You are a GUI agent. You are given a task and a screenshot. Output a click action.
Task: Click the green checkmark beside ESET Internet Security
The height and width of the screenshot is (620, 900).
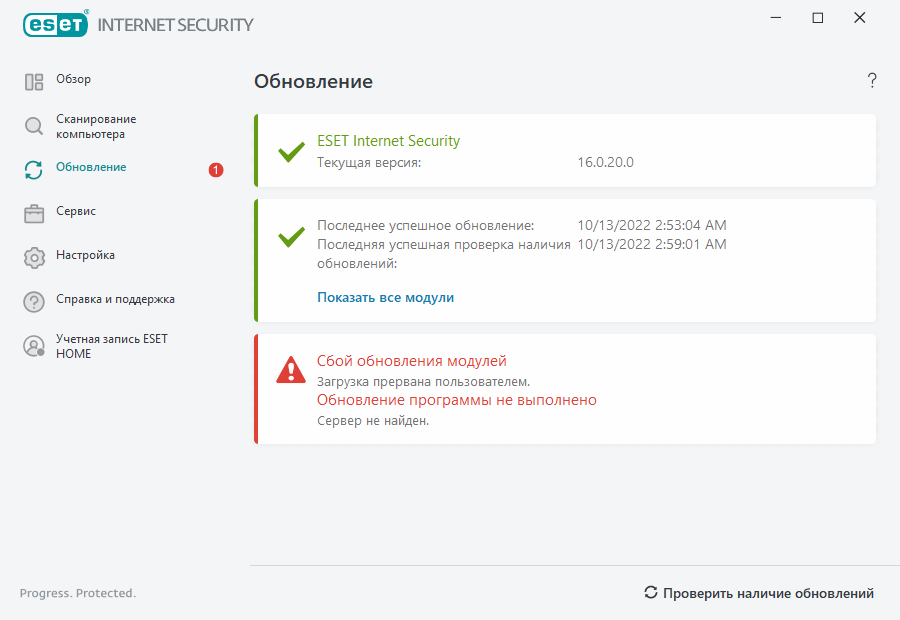pos(290,152)
